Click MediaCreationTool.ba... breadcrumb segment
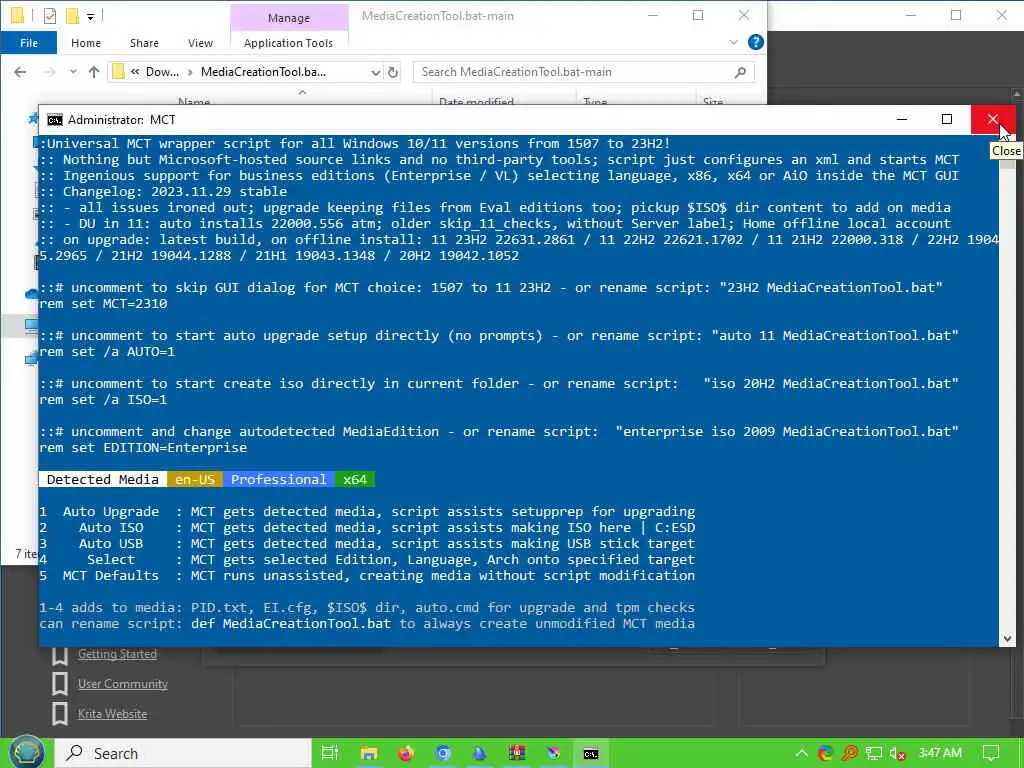The width and height of the screenshot is (1024, 768). (263, 72)
